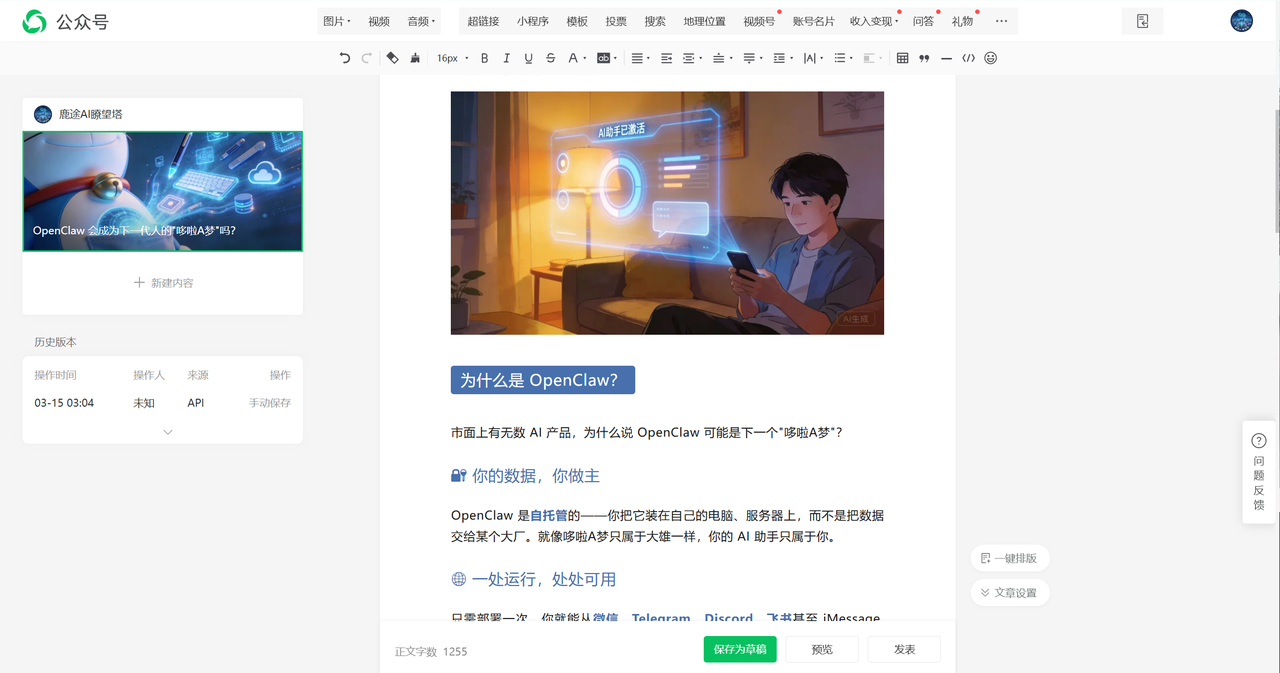Screen dimensions: 1280x673
Task: Click the 小程序 menu item
Action: 533,21
